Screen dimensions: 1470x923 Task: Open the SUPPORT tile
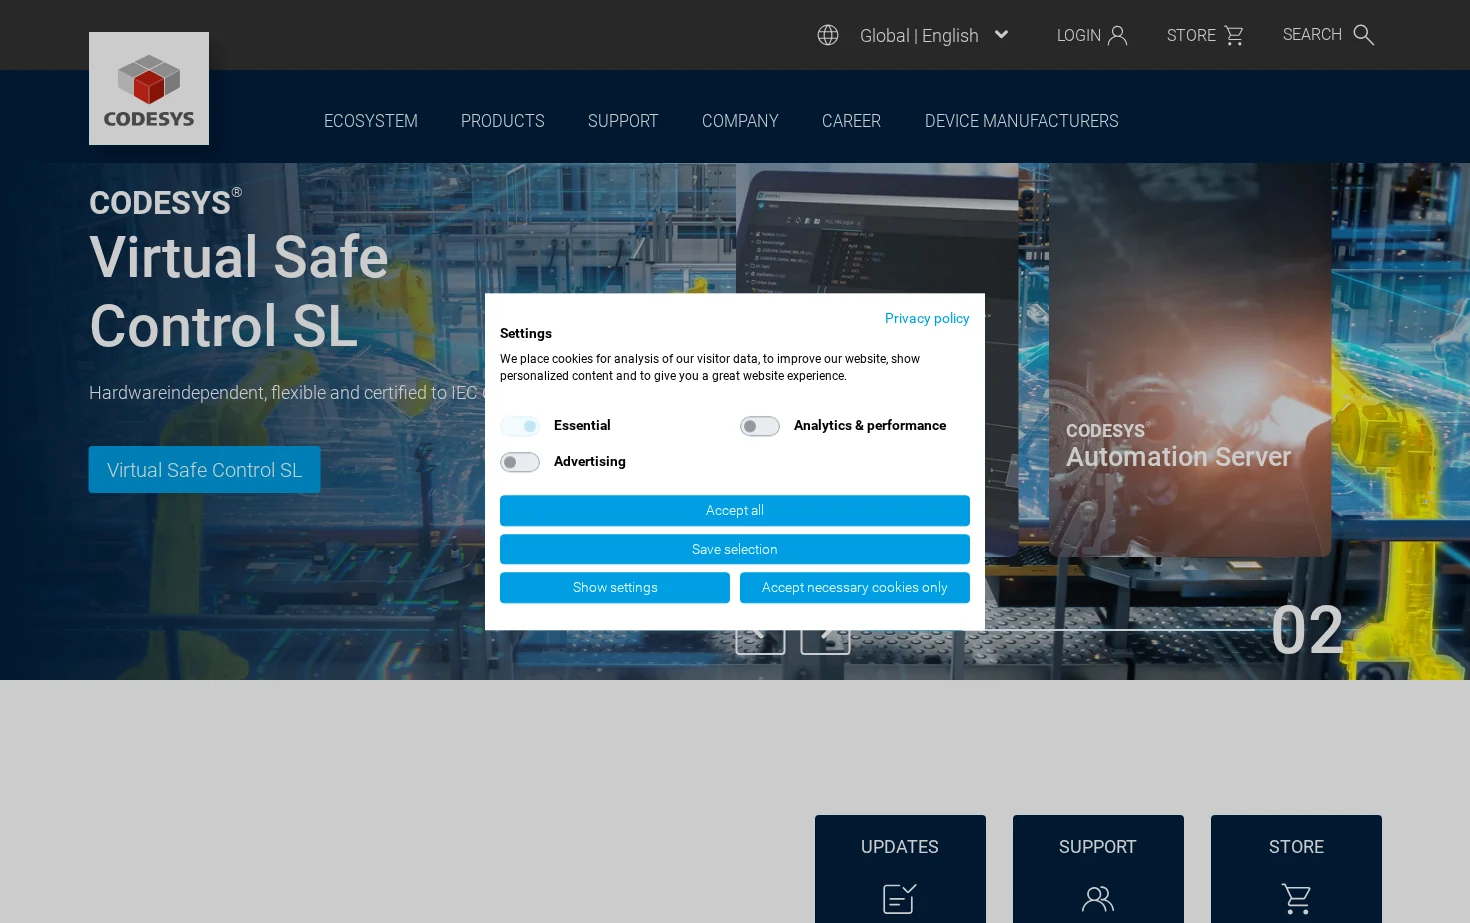coord(1098,869)
